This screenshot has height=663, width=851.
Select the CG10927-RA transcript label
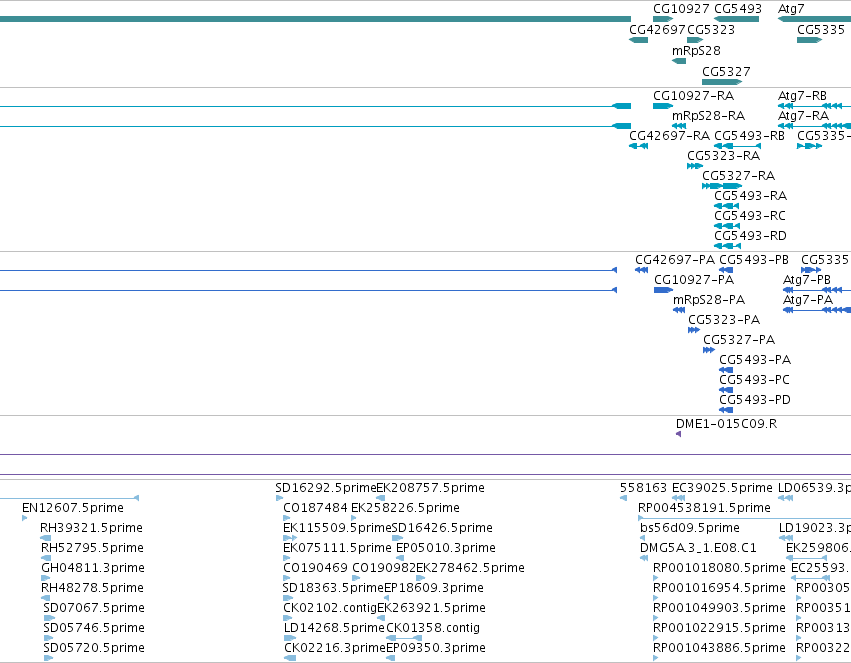pyautogui.click(x=694, y=95)
